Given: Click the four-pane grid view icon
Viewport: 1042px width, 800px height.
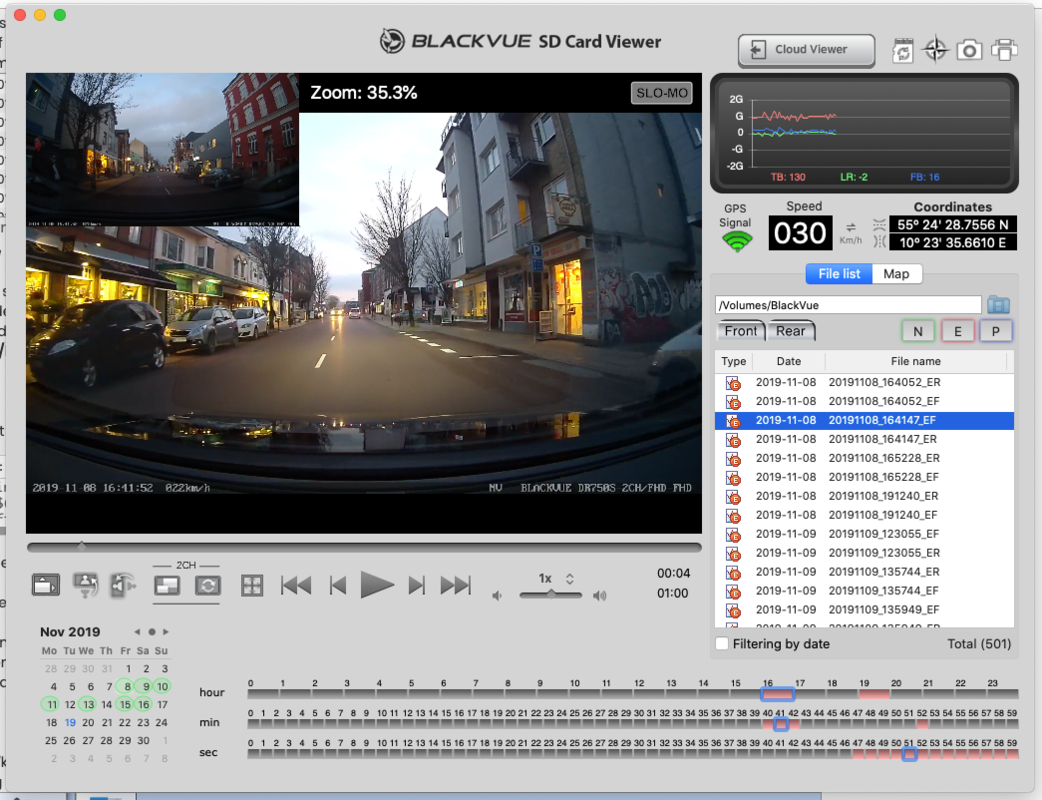Looking at the screenshot, I should click(x=252, y=586).
